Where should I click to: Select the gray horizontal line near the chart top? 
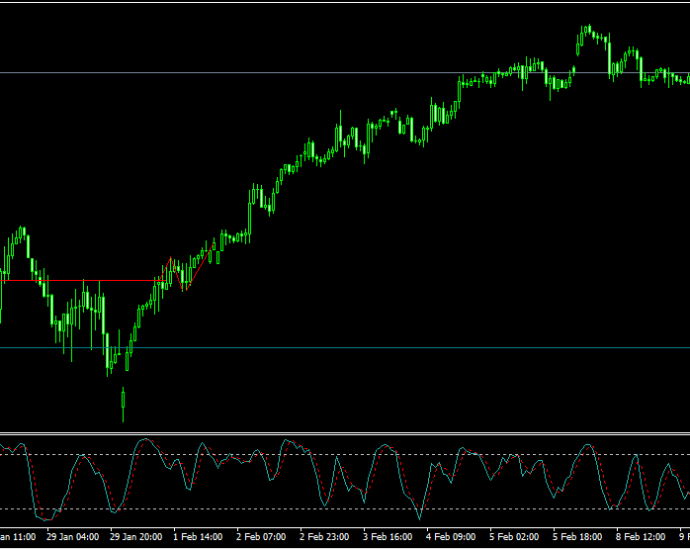pyautogui.click(x=345, y=73)
